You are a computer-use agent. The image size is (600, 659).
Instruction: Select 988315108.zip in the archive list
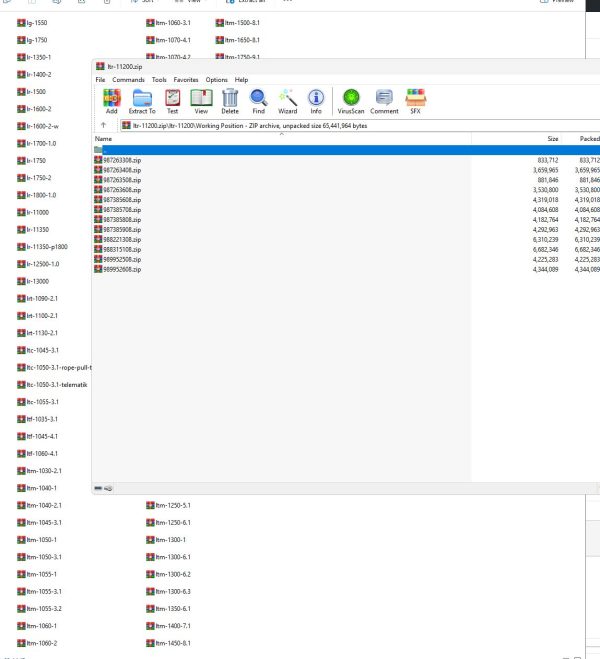click(118, 249)
